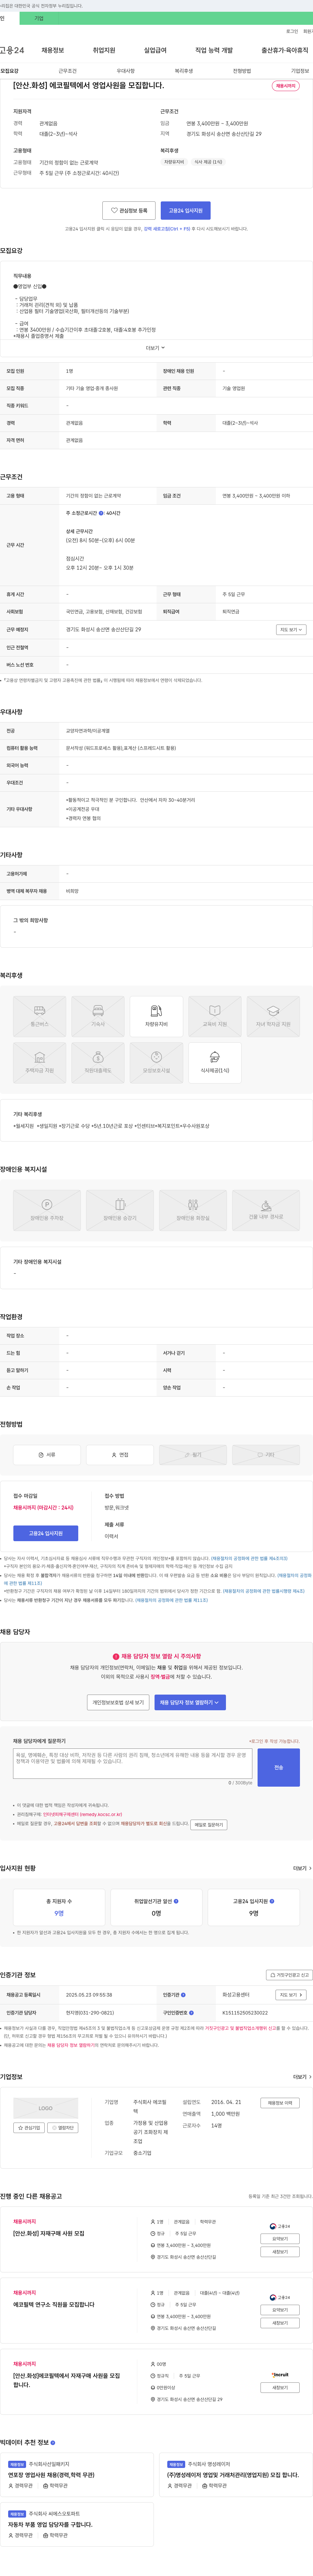This screenshot has height=2576, width=313.
Task: Go to the 고용24 home logo
Action: 12,50
